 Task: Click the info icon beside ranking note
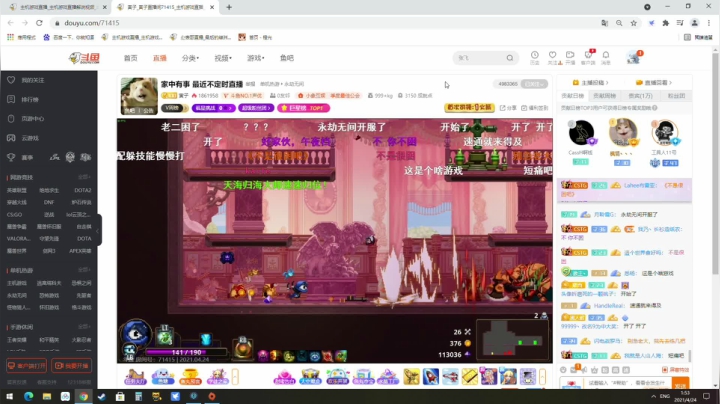[x=654, y=108]
